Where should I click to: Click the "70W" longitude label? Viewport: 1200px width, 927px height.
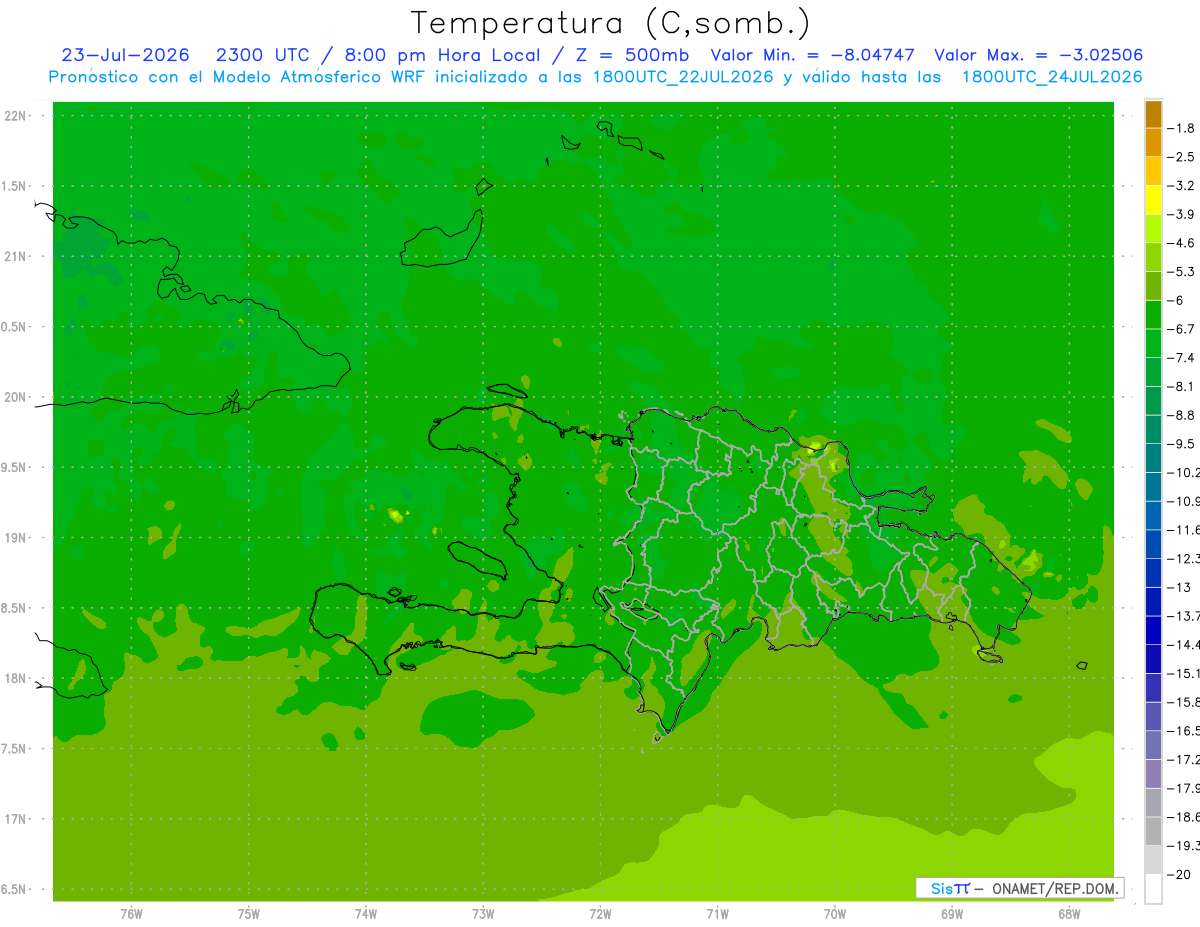point(835,914)
